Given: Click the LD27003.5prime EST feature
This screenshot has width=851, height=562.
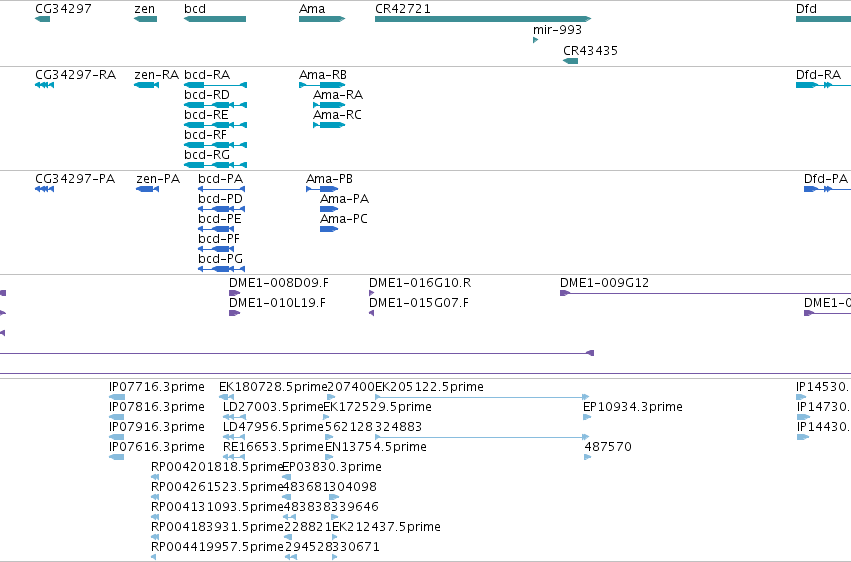Looking at the screenshot, I should [x=233, y=417].
